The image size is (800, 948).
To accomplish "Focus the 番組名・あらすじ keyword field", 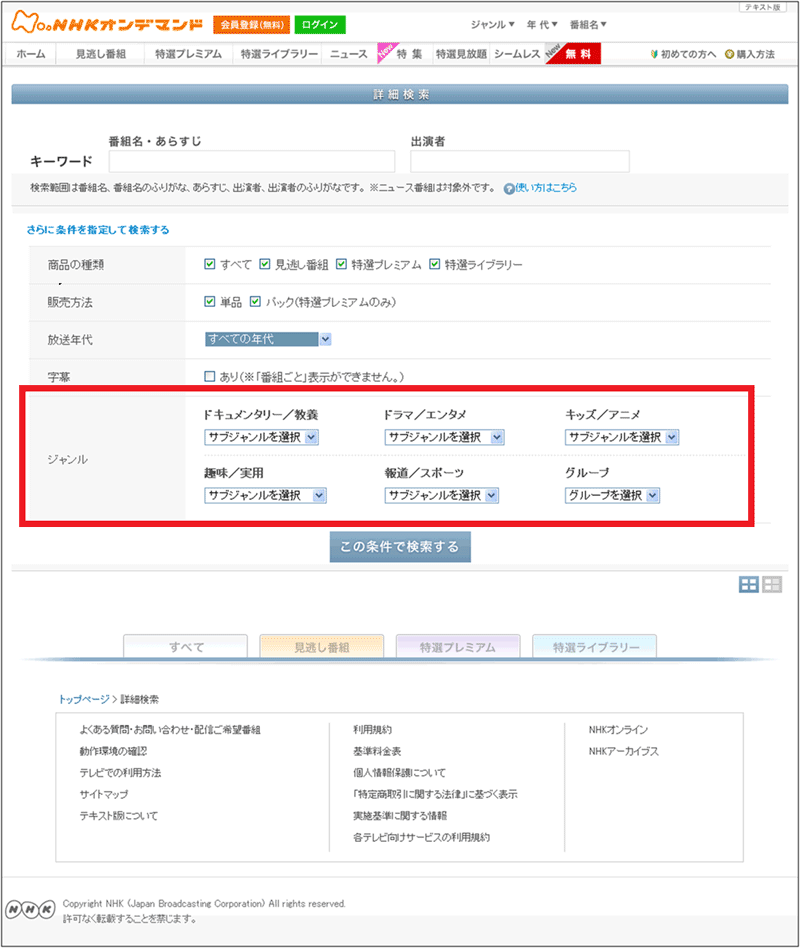I will [252, 161].
